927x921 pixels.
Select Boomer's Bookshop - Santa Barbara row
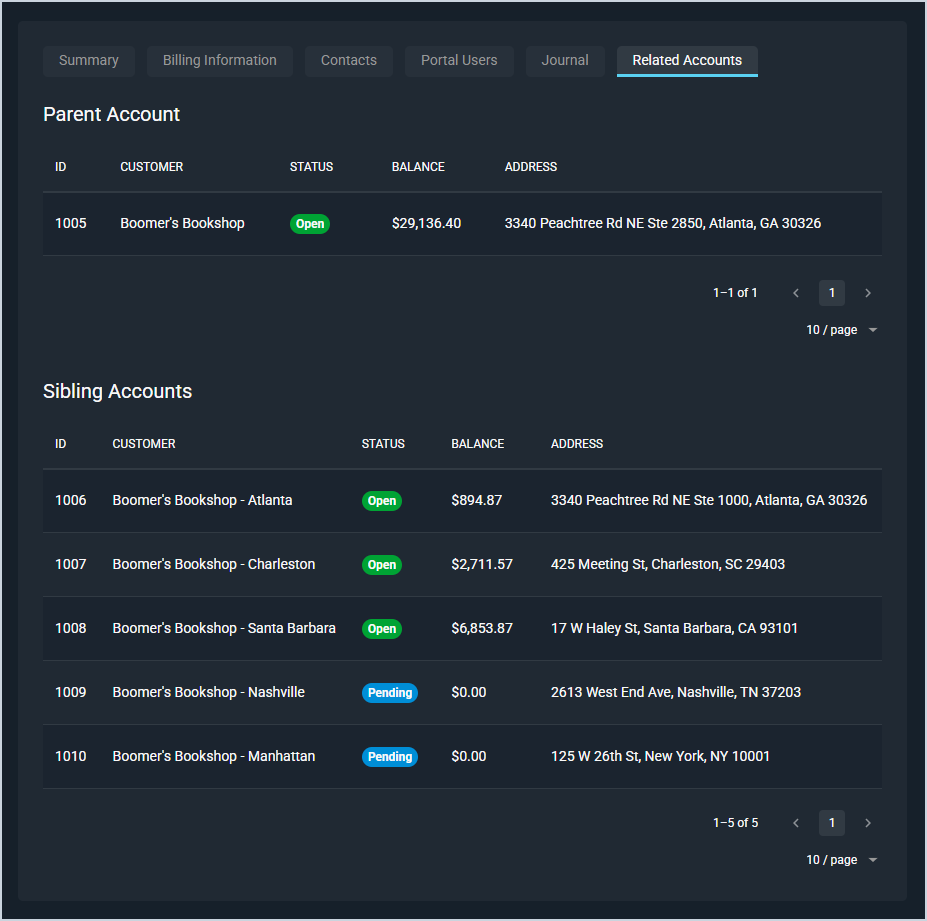pyautogui.click(x=224, y=628)
